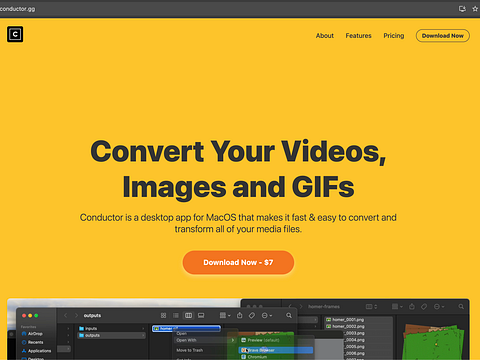Screen dimensions: 480x360
Task: Select column view in outputs Finder window
Action: point(188,315)
